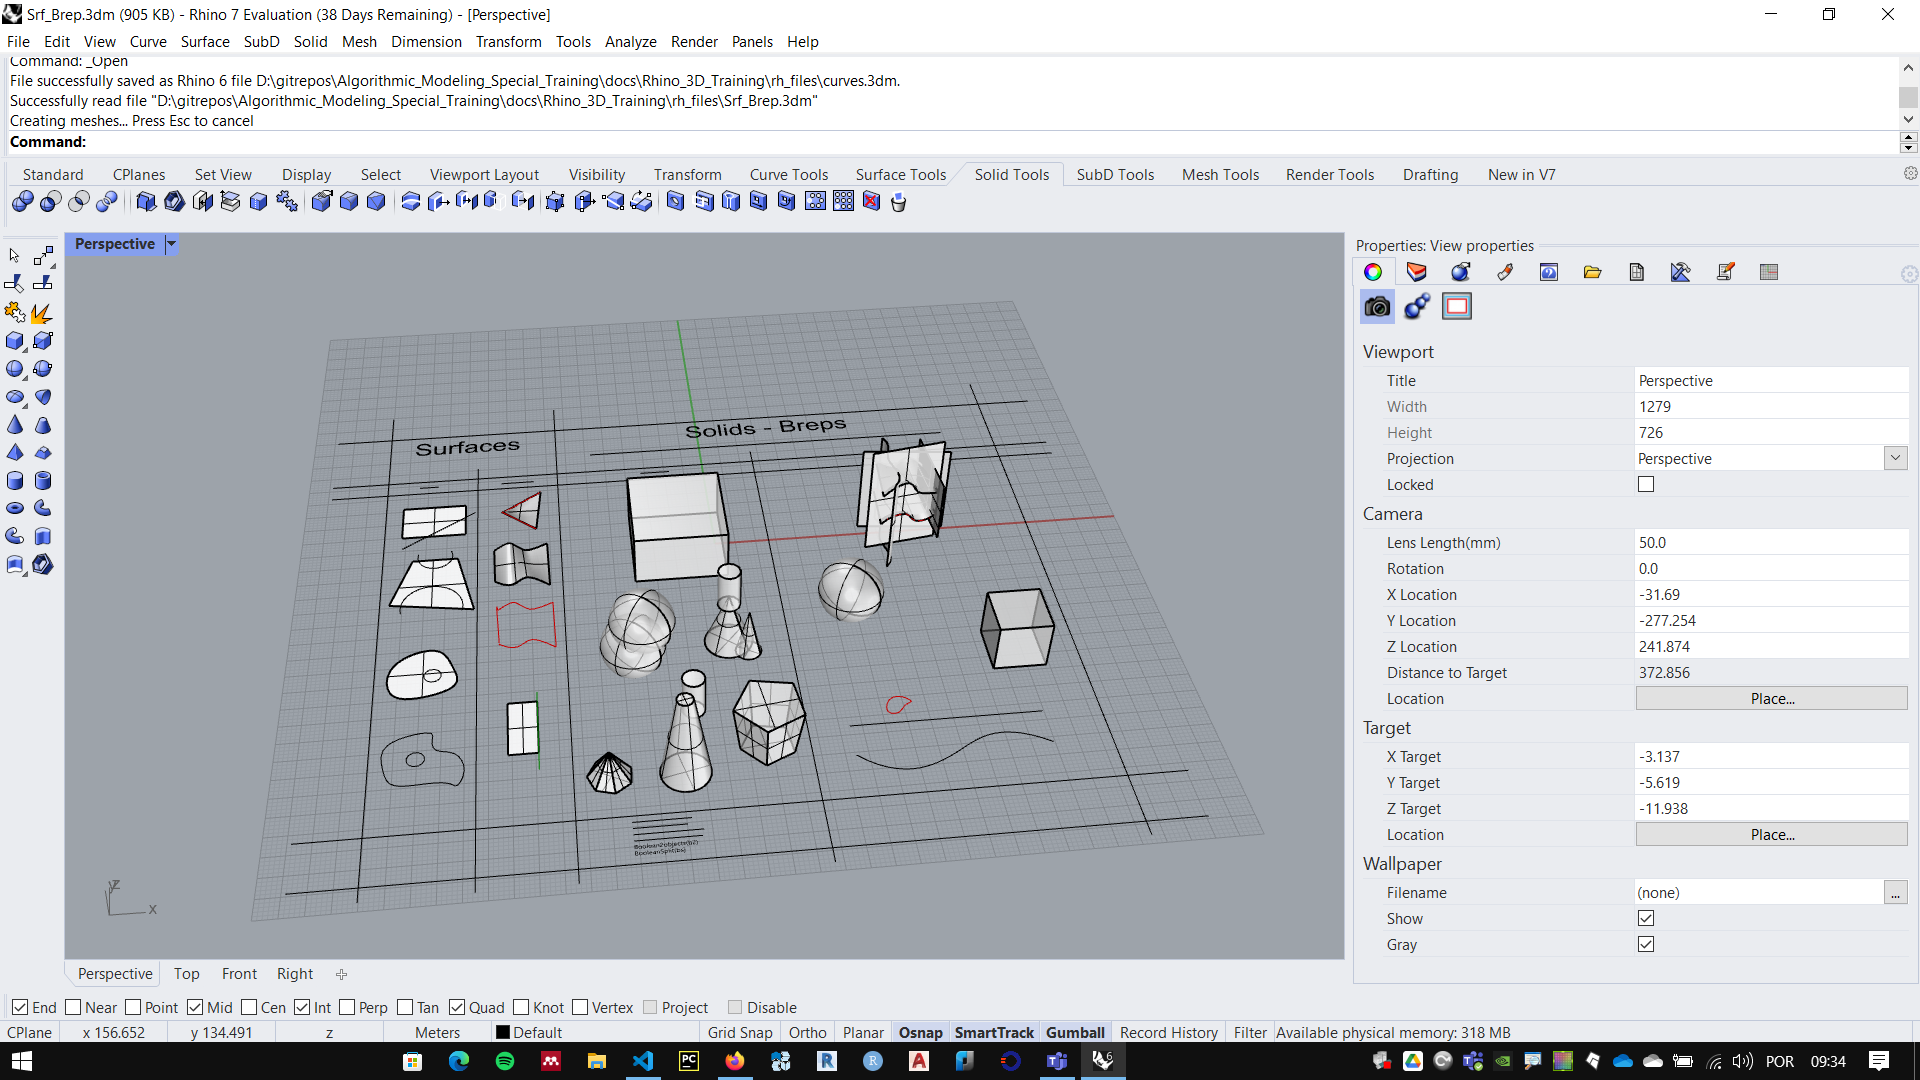Click the red frame icon in Properties
Screen dimensions: 1920x1080
point(1457,307)
